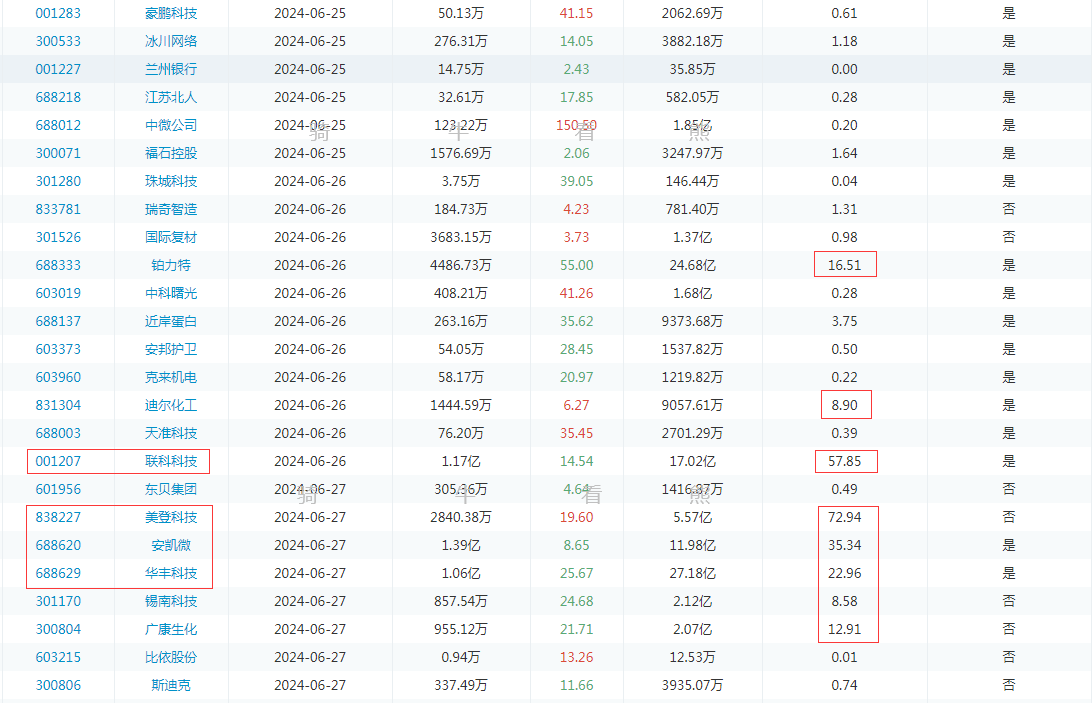The width and height of the screenshot is (1092, 703).
Task: Open stock code link 001283
Action: (x=58, y=13)
